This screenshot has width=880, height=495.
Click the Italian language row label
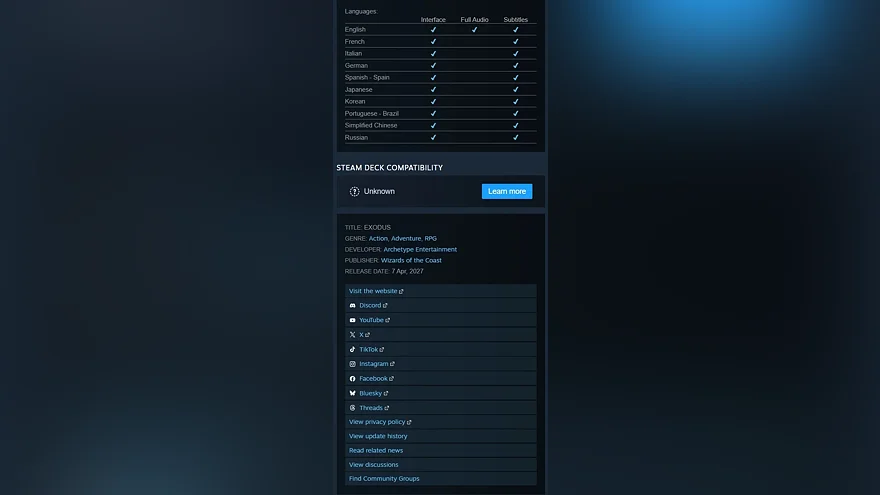pos(353,53)
